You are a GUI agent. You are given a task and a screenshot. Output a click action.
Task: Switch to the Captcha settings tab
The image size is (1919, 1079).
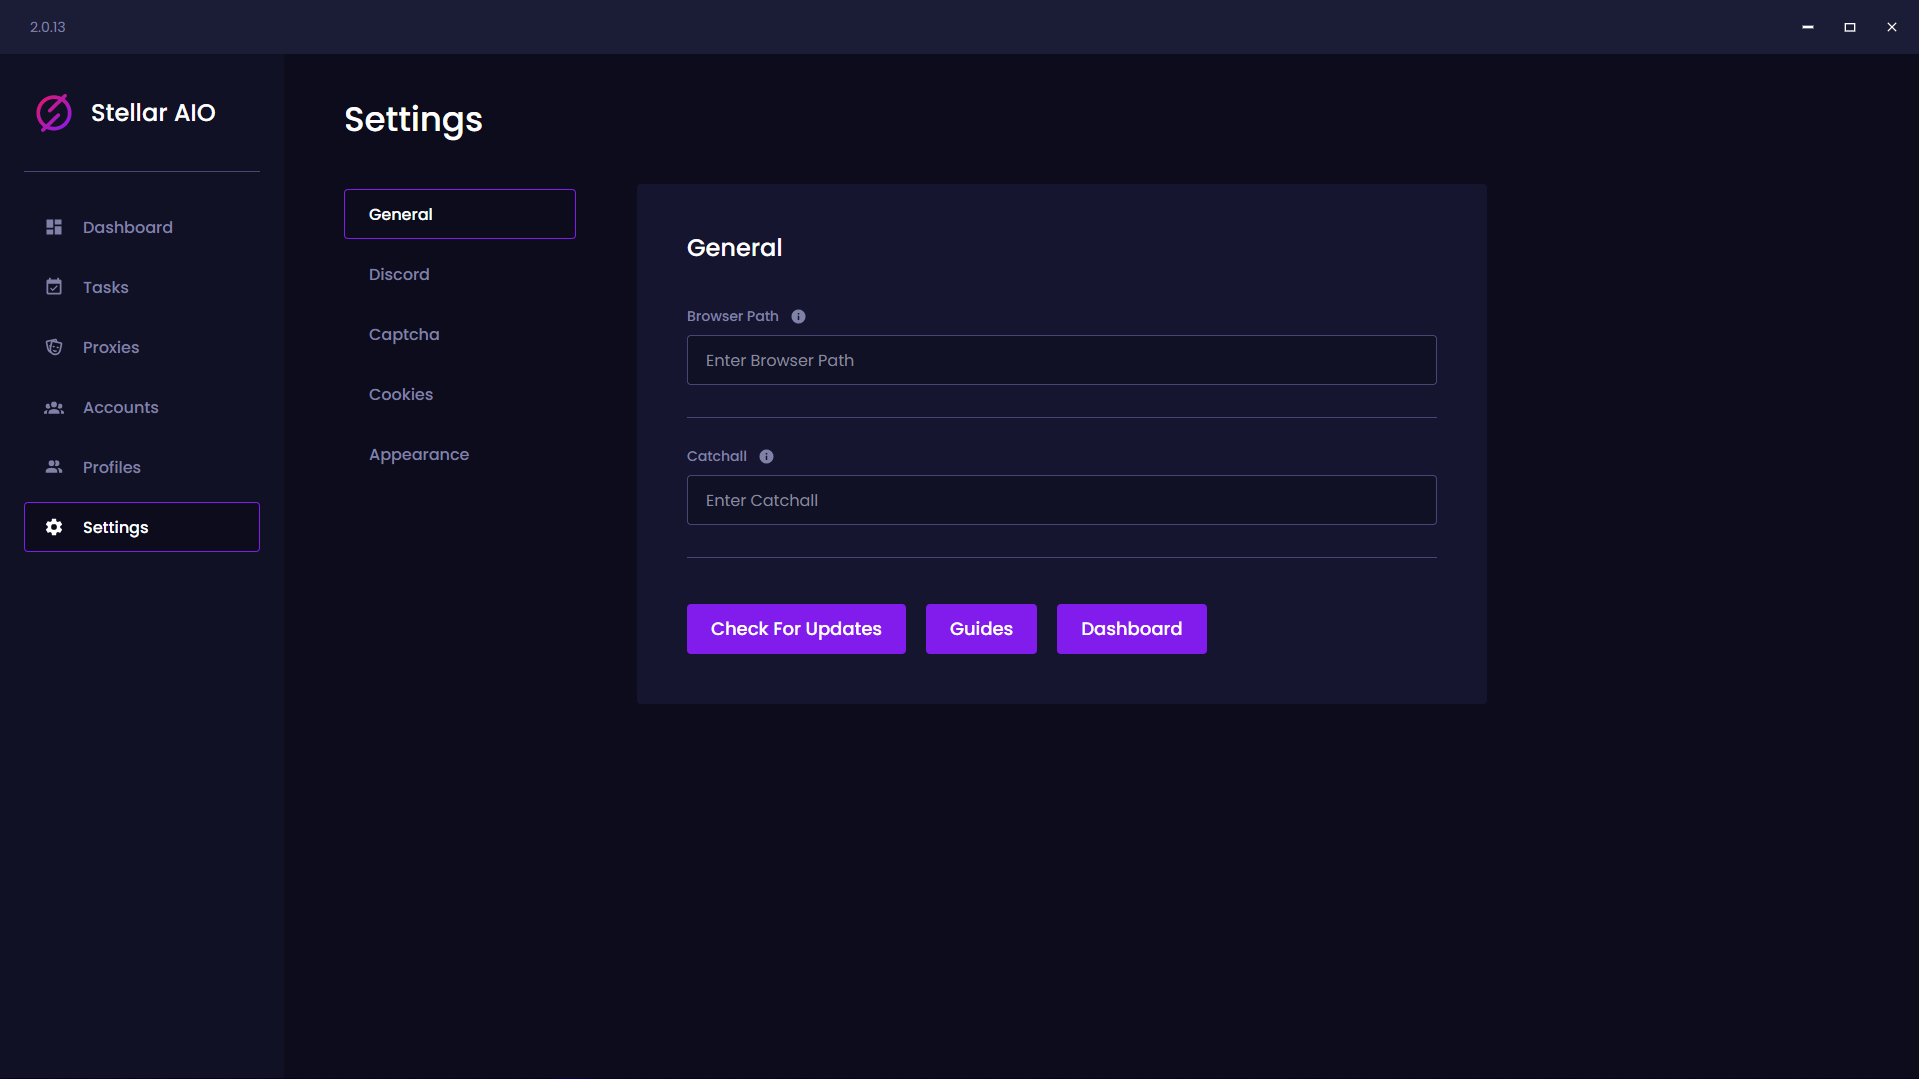(x=404, y=334)
